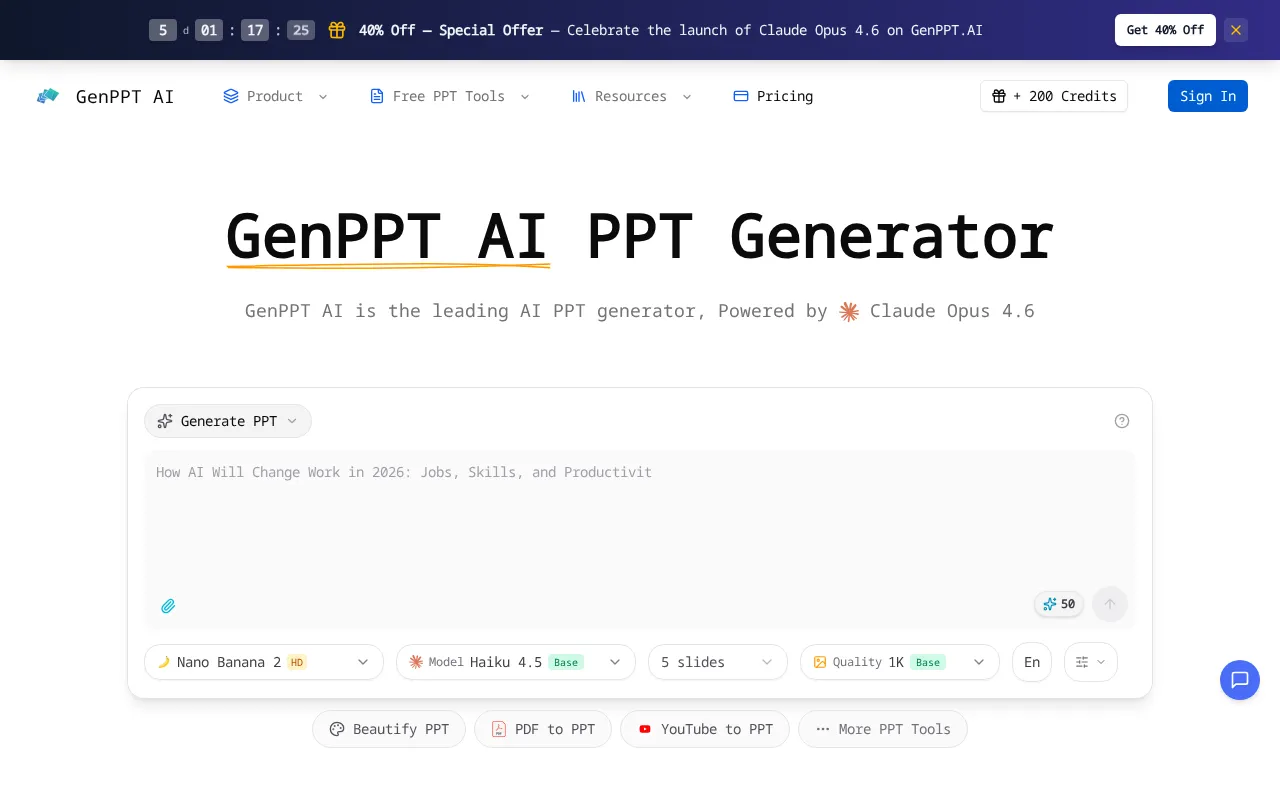
Task: Click the Base badge next to Haiku 4.5
Action: pyautogui.click(x=566, y=662)
